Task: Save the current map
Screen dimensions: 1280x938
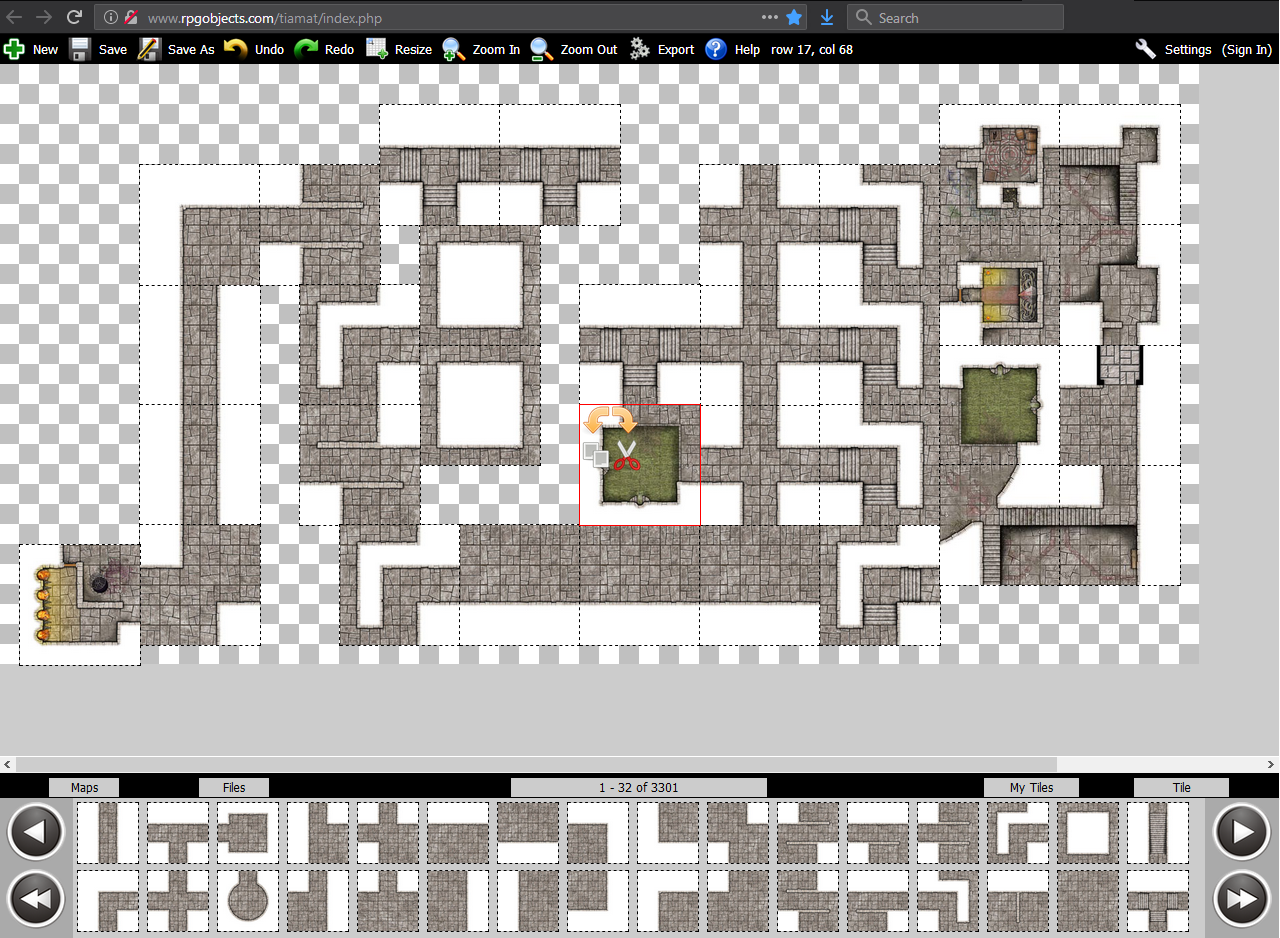Action: 103,48
